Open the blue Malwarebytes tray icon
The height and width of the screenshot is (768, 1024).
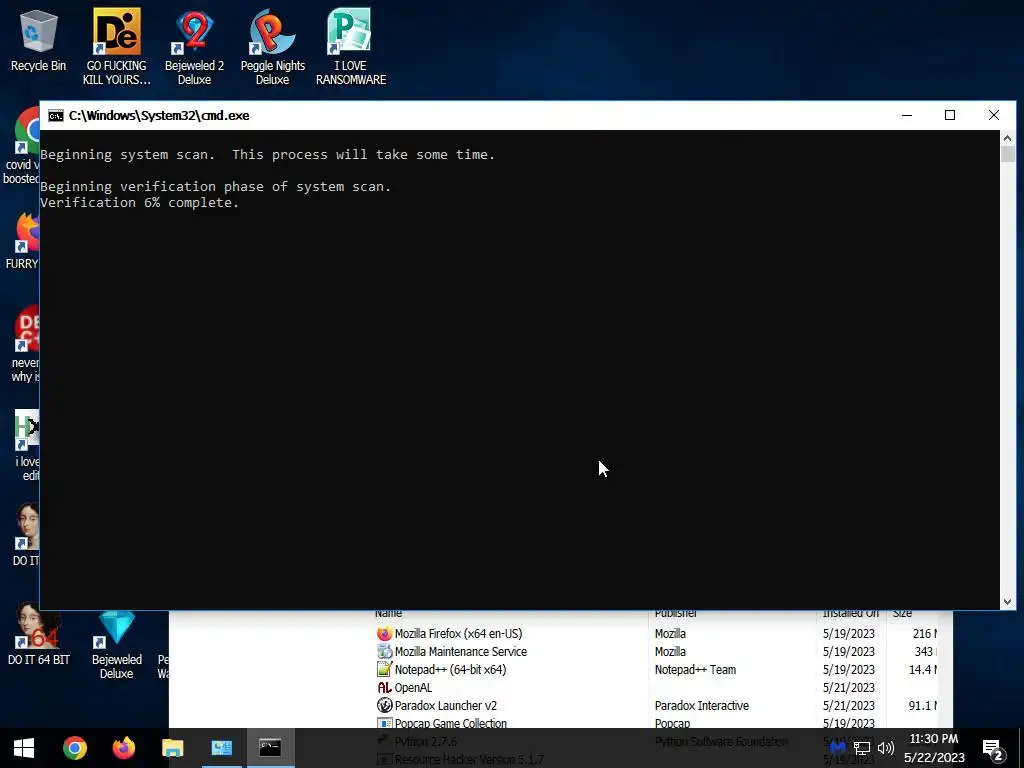837,748
